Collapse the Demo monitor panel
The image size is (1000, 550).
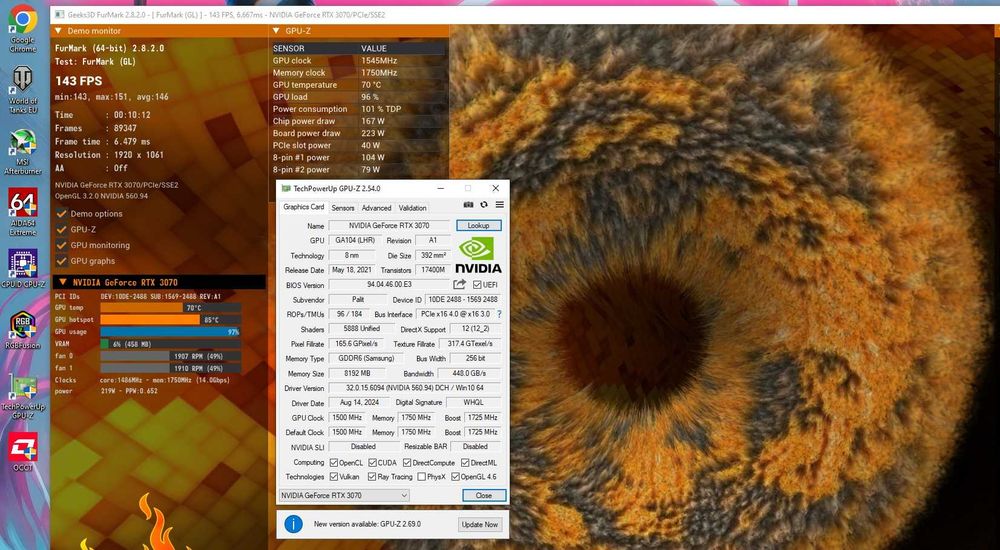pos(59,31)
